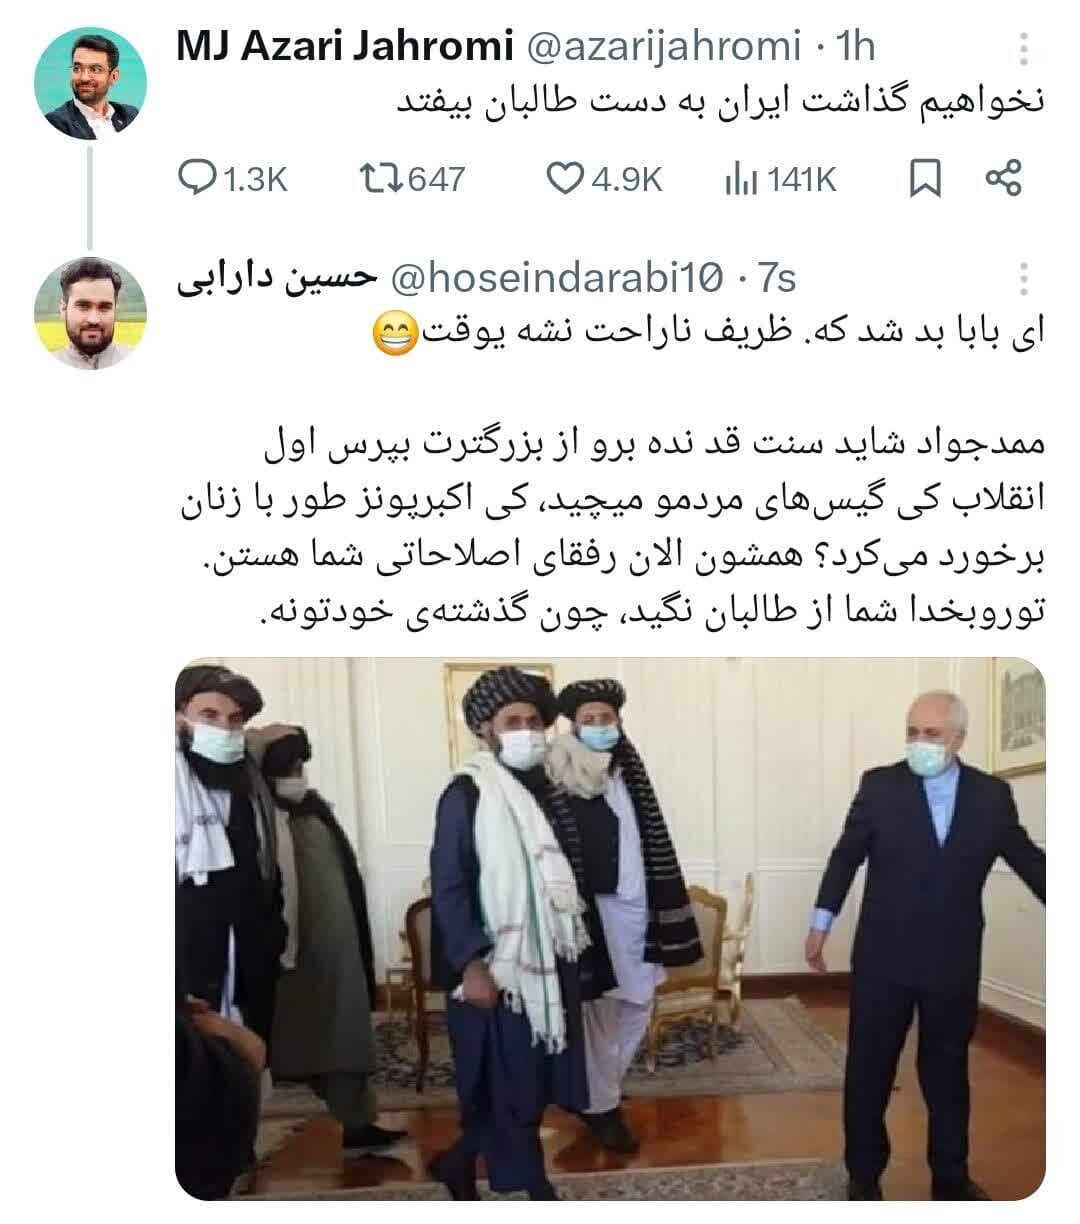Like the tweet with 4.9K hearts
1080x1224 pixels.
click(x=565, y=179)
